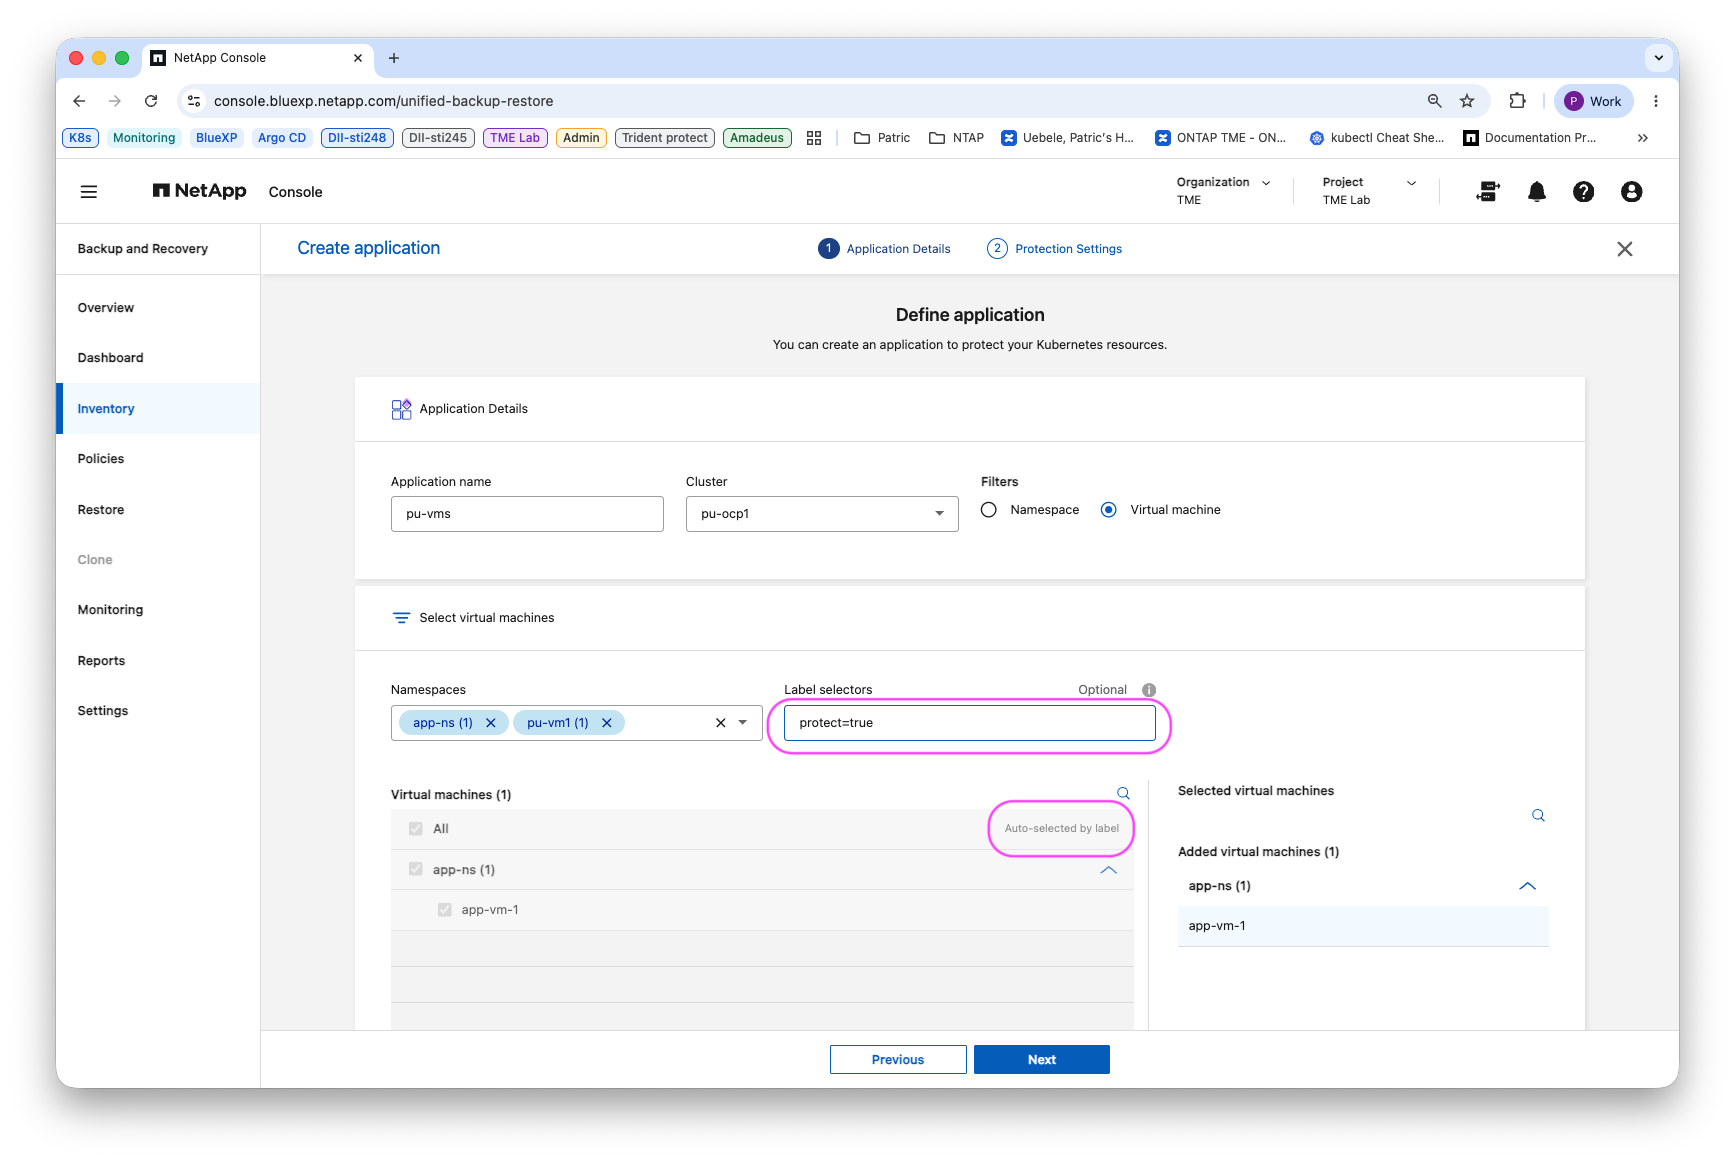Screen dimensions: 1735x1162
Task: Select the Namespace filter radio button
Action: tap(989, 510)
